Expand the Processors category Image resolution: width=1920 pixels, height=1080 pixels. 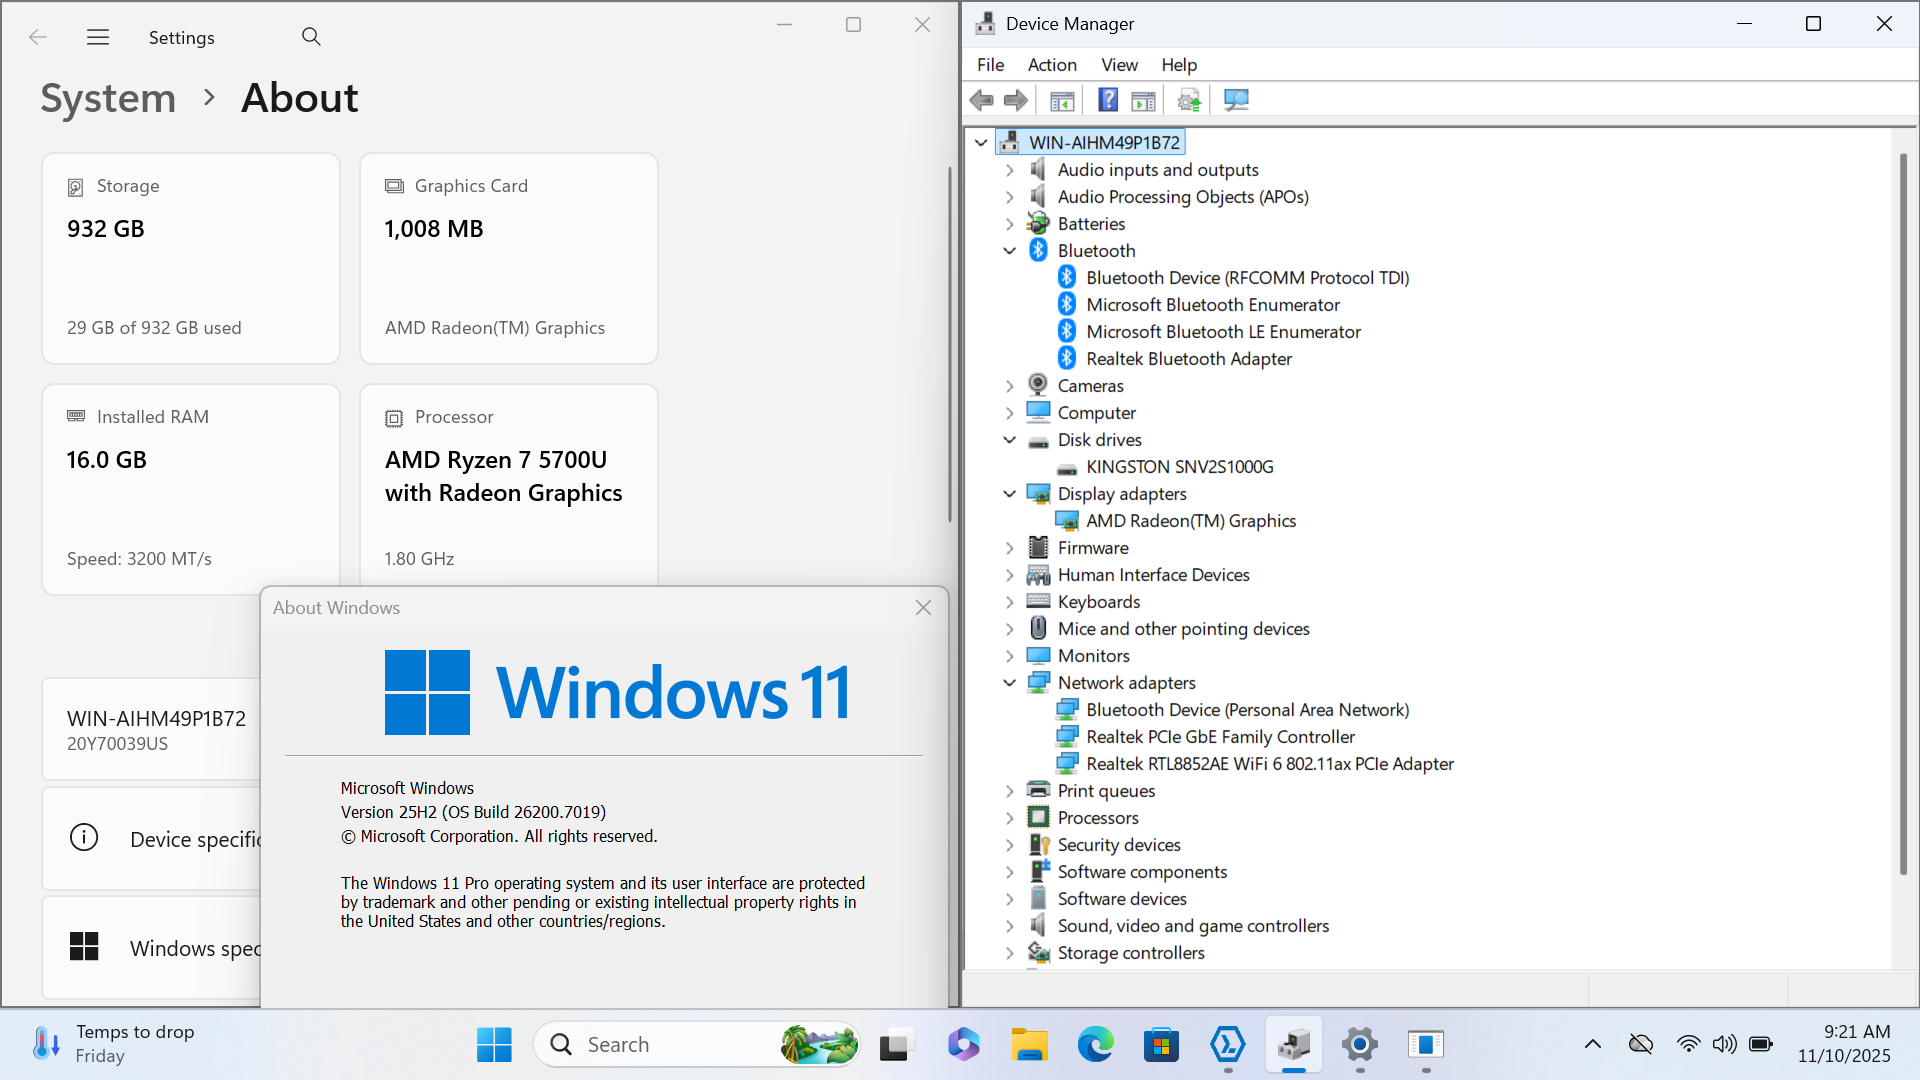[x=1009, y=818]
